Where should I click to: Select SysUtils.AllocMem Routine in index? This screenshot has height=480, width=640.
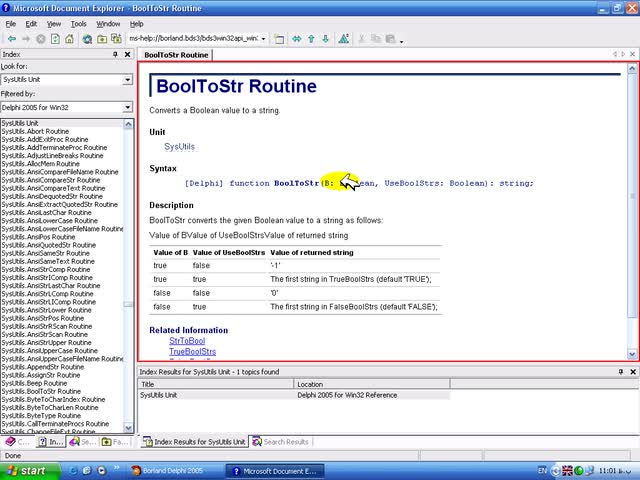coord(40,164)
